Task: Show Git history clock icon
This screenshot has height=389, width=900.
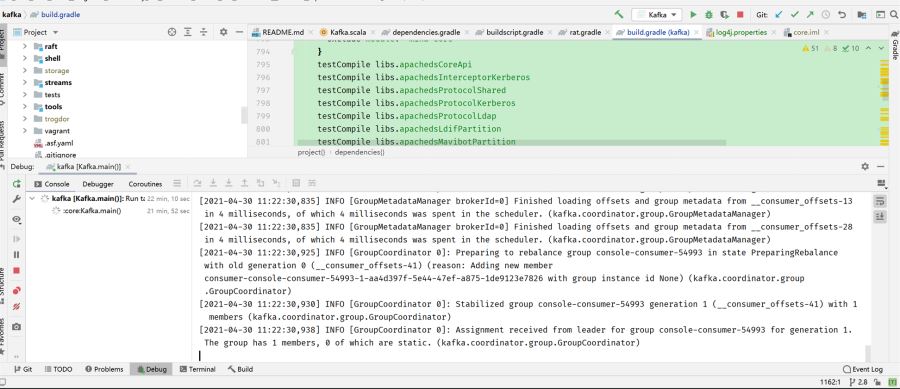Action: pos(826,14)
